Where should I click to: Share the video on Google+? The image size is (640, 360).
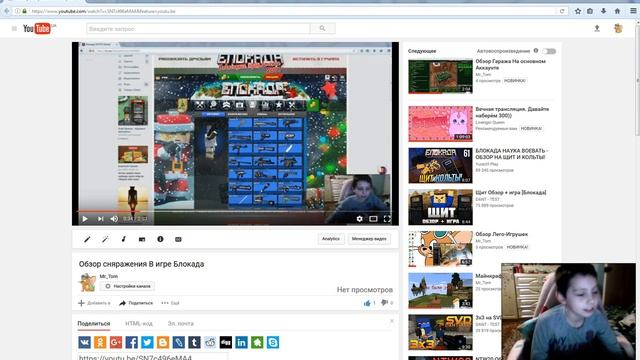[116, 342]
